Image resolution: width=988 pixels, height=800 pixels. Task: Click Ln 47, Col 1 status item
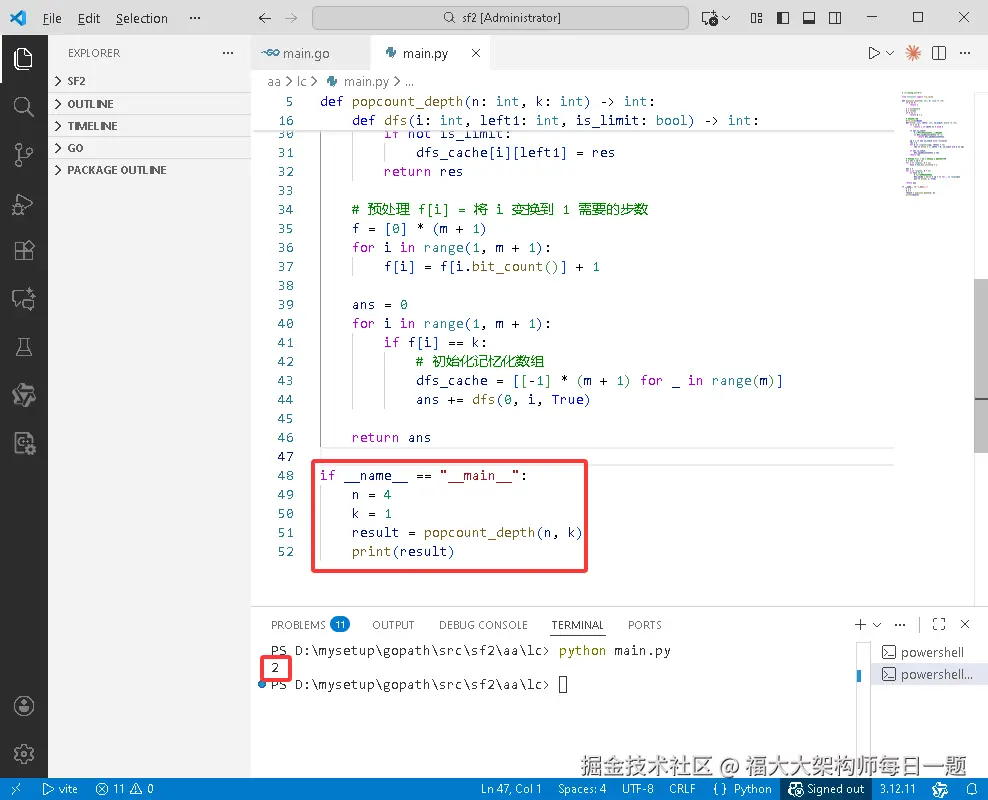(511, 789)
